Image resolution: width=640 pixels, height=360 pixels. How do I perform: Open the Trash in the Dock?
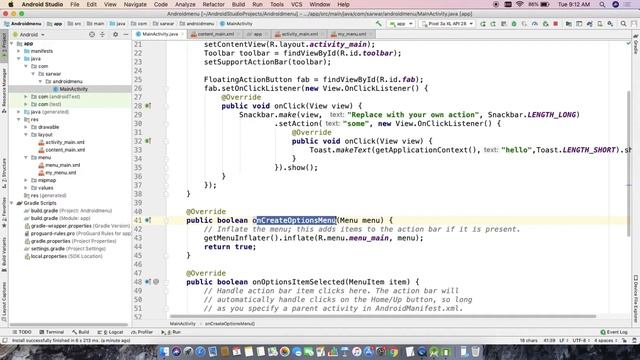(x=476, y=351)
